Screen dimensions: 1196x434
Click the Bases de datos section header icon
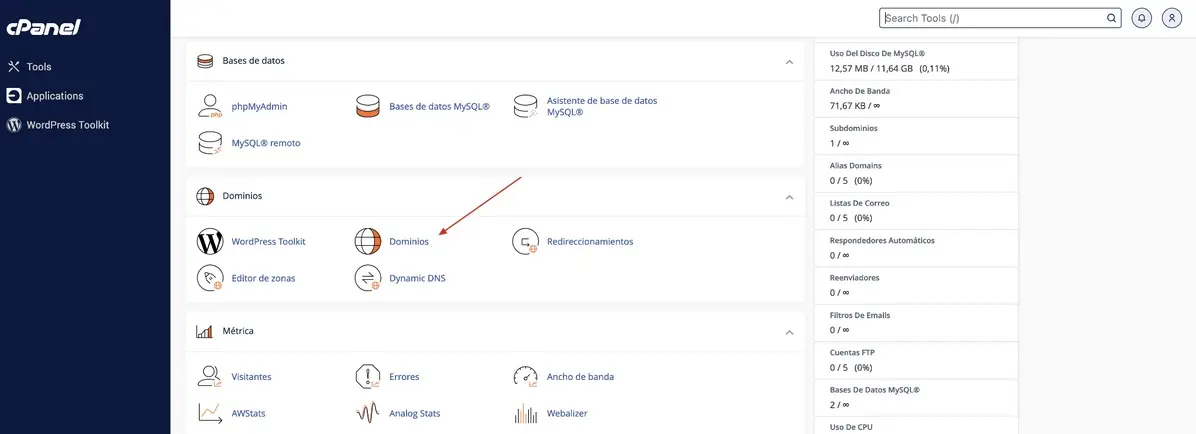point(204,61)
